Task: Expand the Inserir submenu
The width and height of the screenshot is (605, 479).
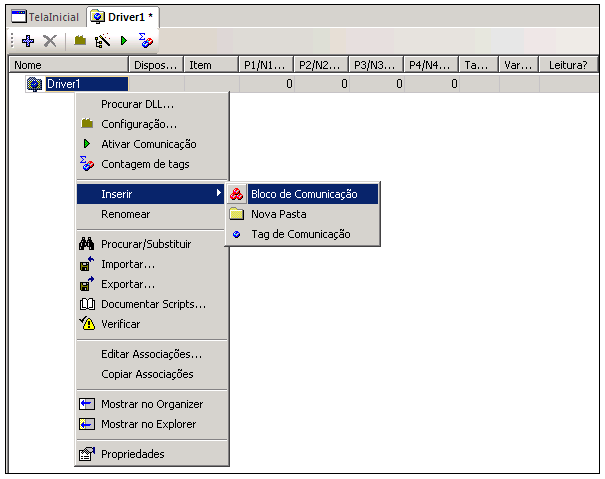Action: click(x=150, y=194)
